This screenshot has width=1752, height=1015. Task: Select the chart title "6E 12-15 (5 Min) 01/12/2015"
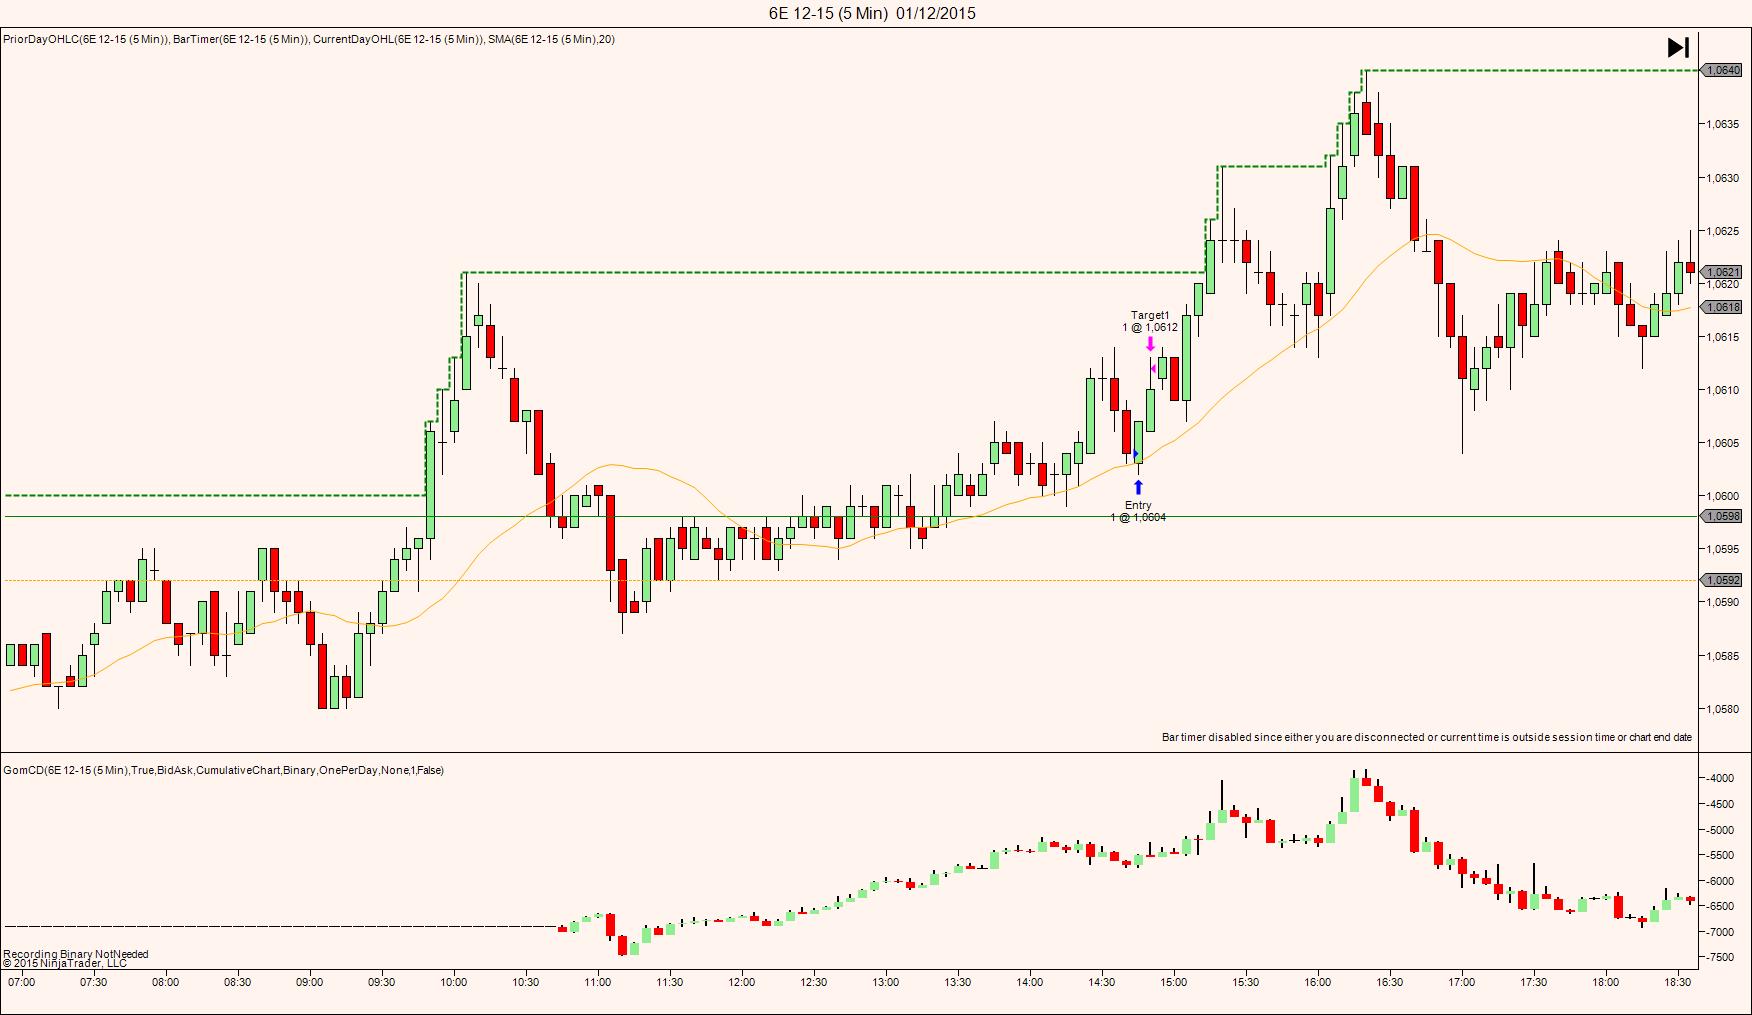872,13
